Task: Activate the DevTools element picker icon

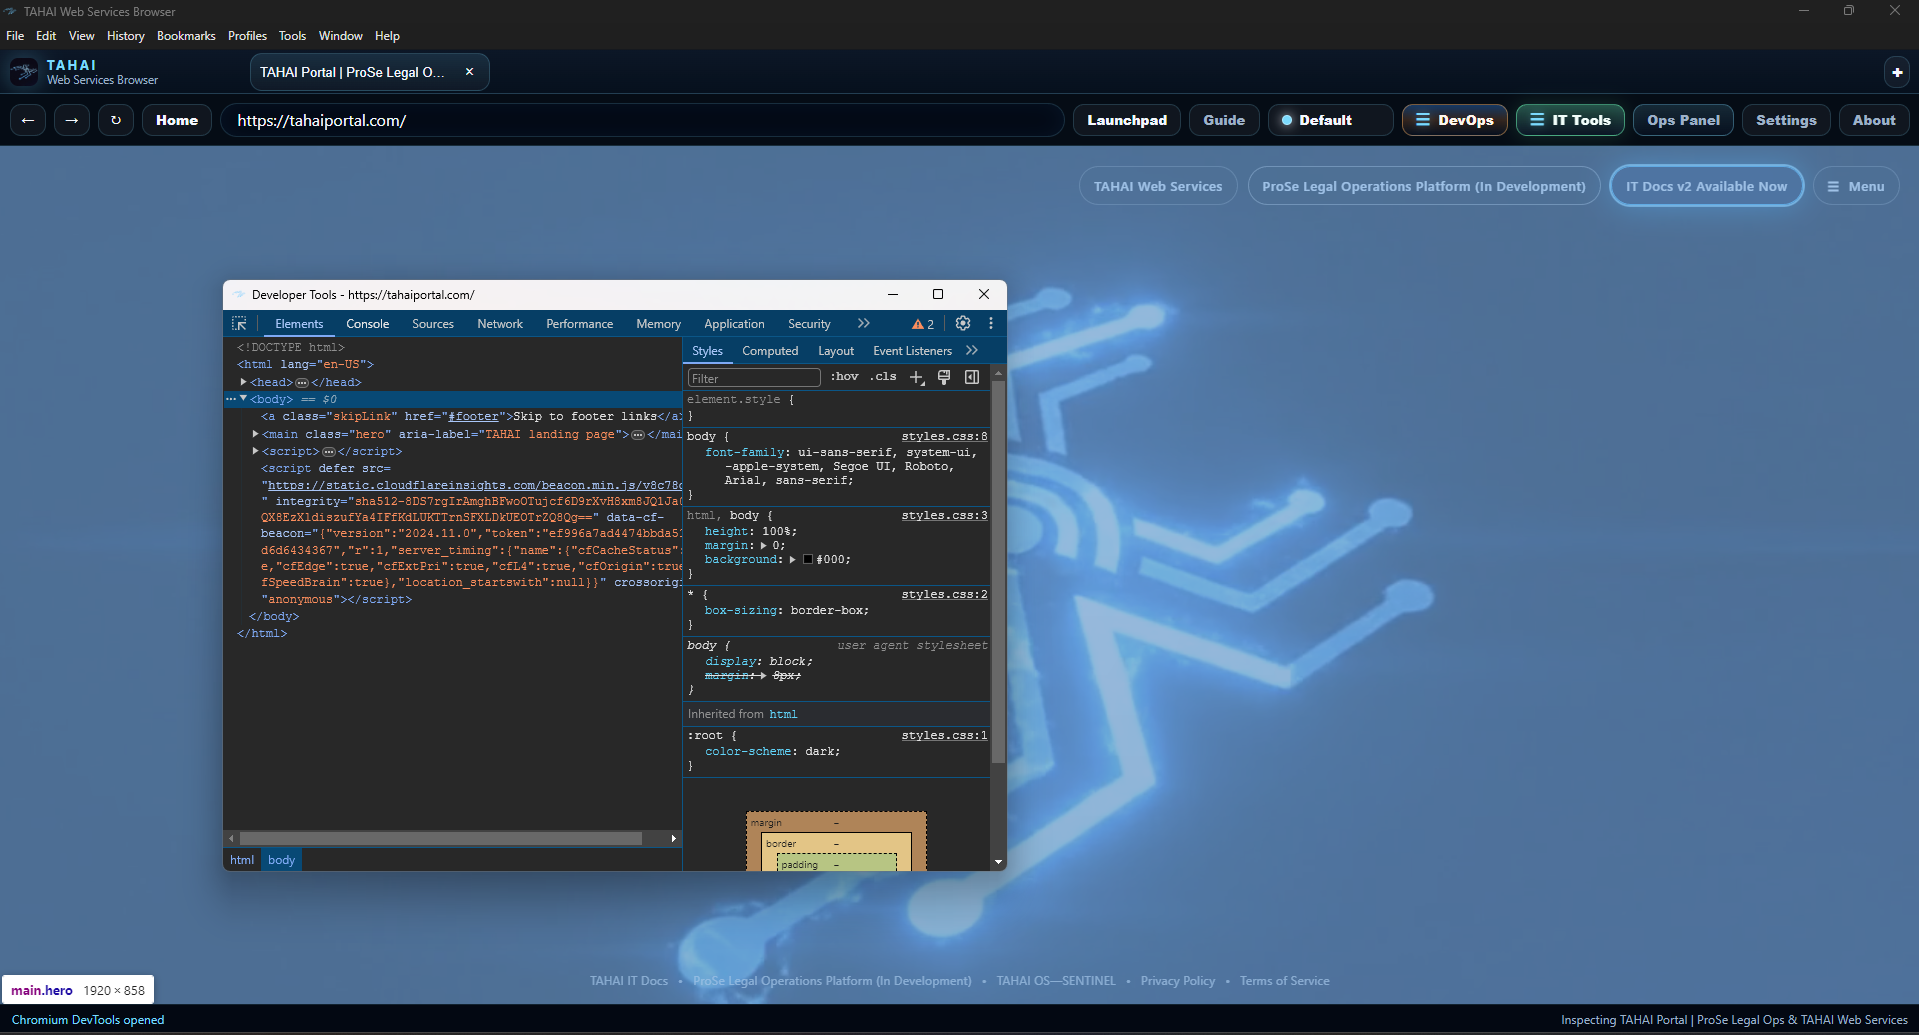Action: 239,324
